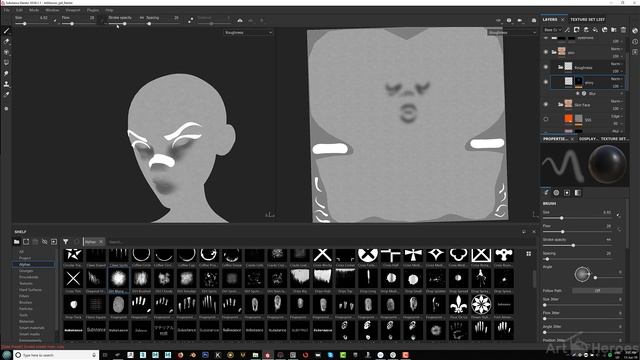The height and width of the screenshot is (360, 640).
Task: Toggle visibility of the glossy layer
Action: point(546,82)
